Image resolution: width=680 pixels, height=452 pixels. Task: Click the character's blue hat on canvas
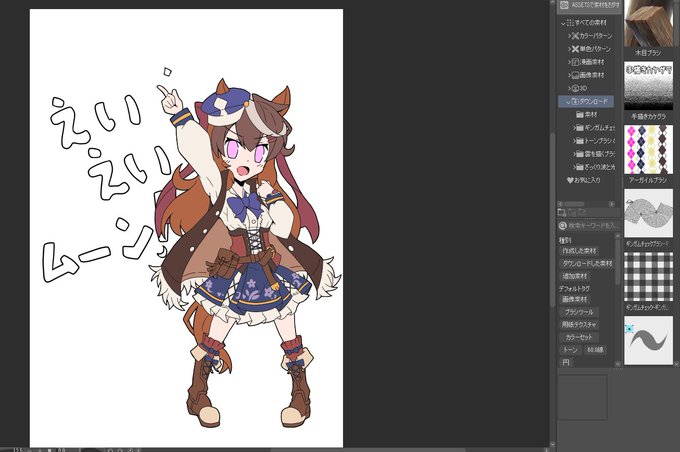(228, 104)
